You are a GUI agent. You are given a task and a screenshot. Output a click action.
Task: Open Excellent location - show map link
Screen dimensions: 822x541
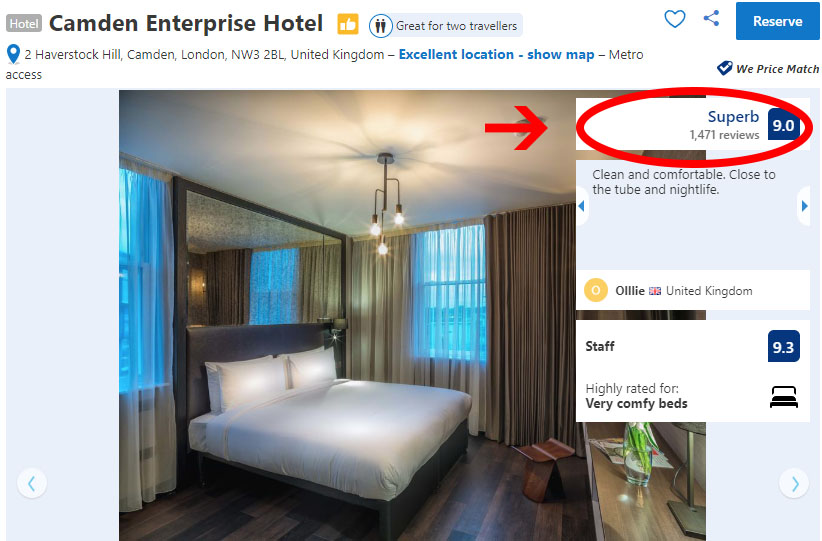click(496, 55)
